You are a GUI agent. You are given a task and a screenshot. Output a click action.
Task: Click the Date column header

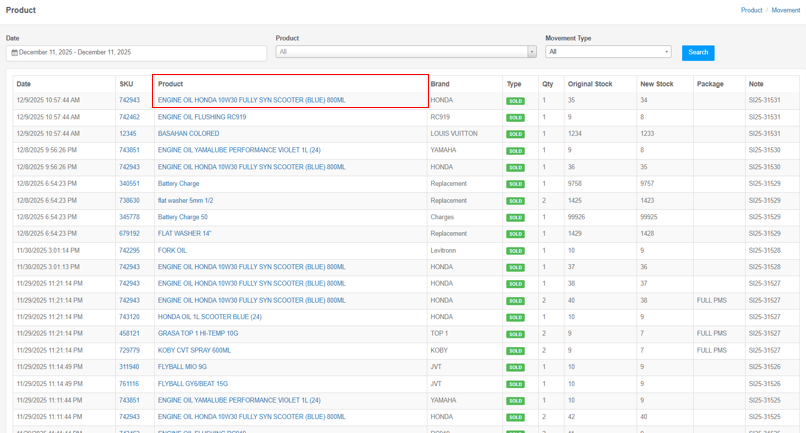click(24, 84)
